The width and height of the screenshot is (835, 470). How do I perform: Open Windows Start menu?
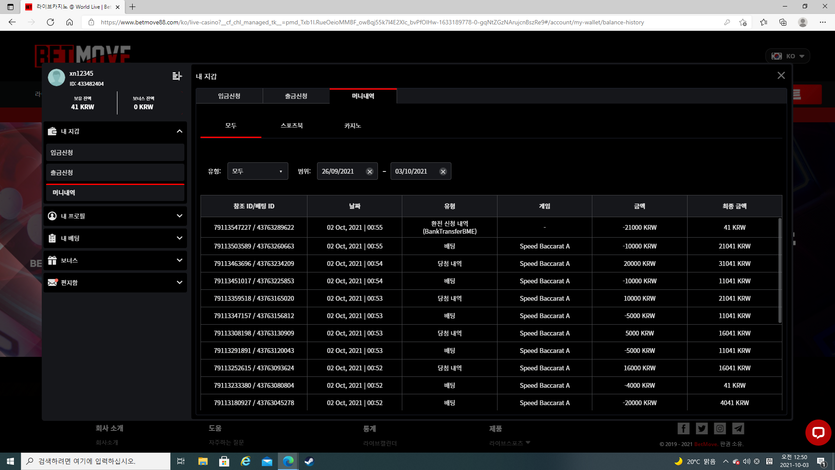pos(10,461)
